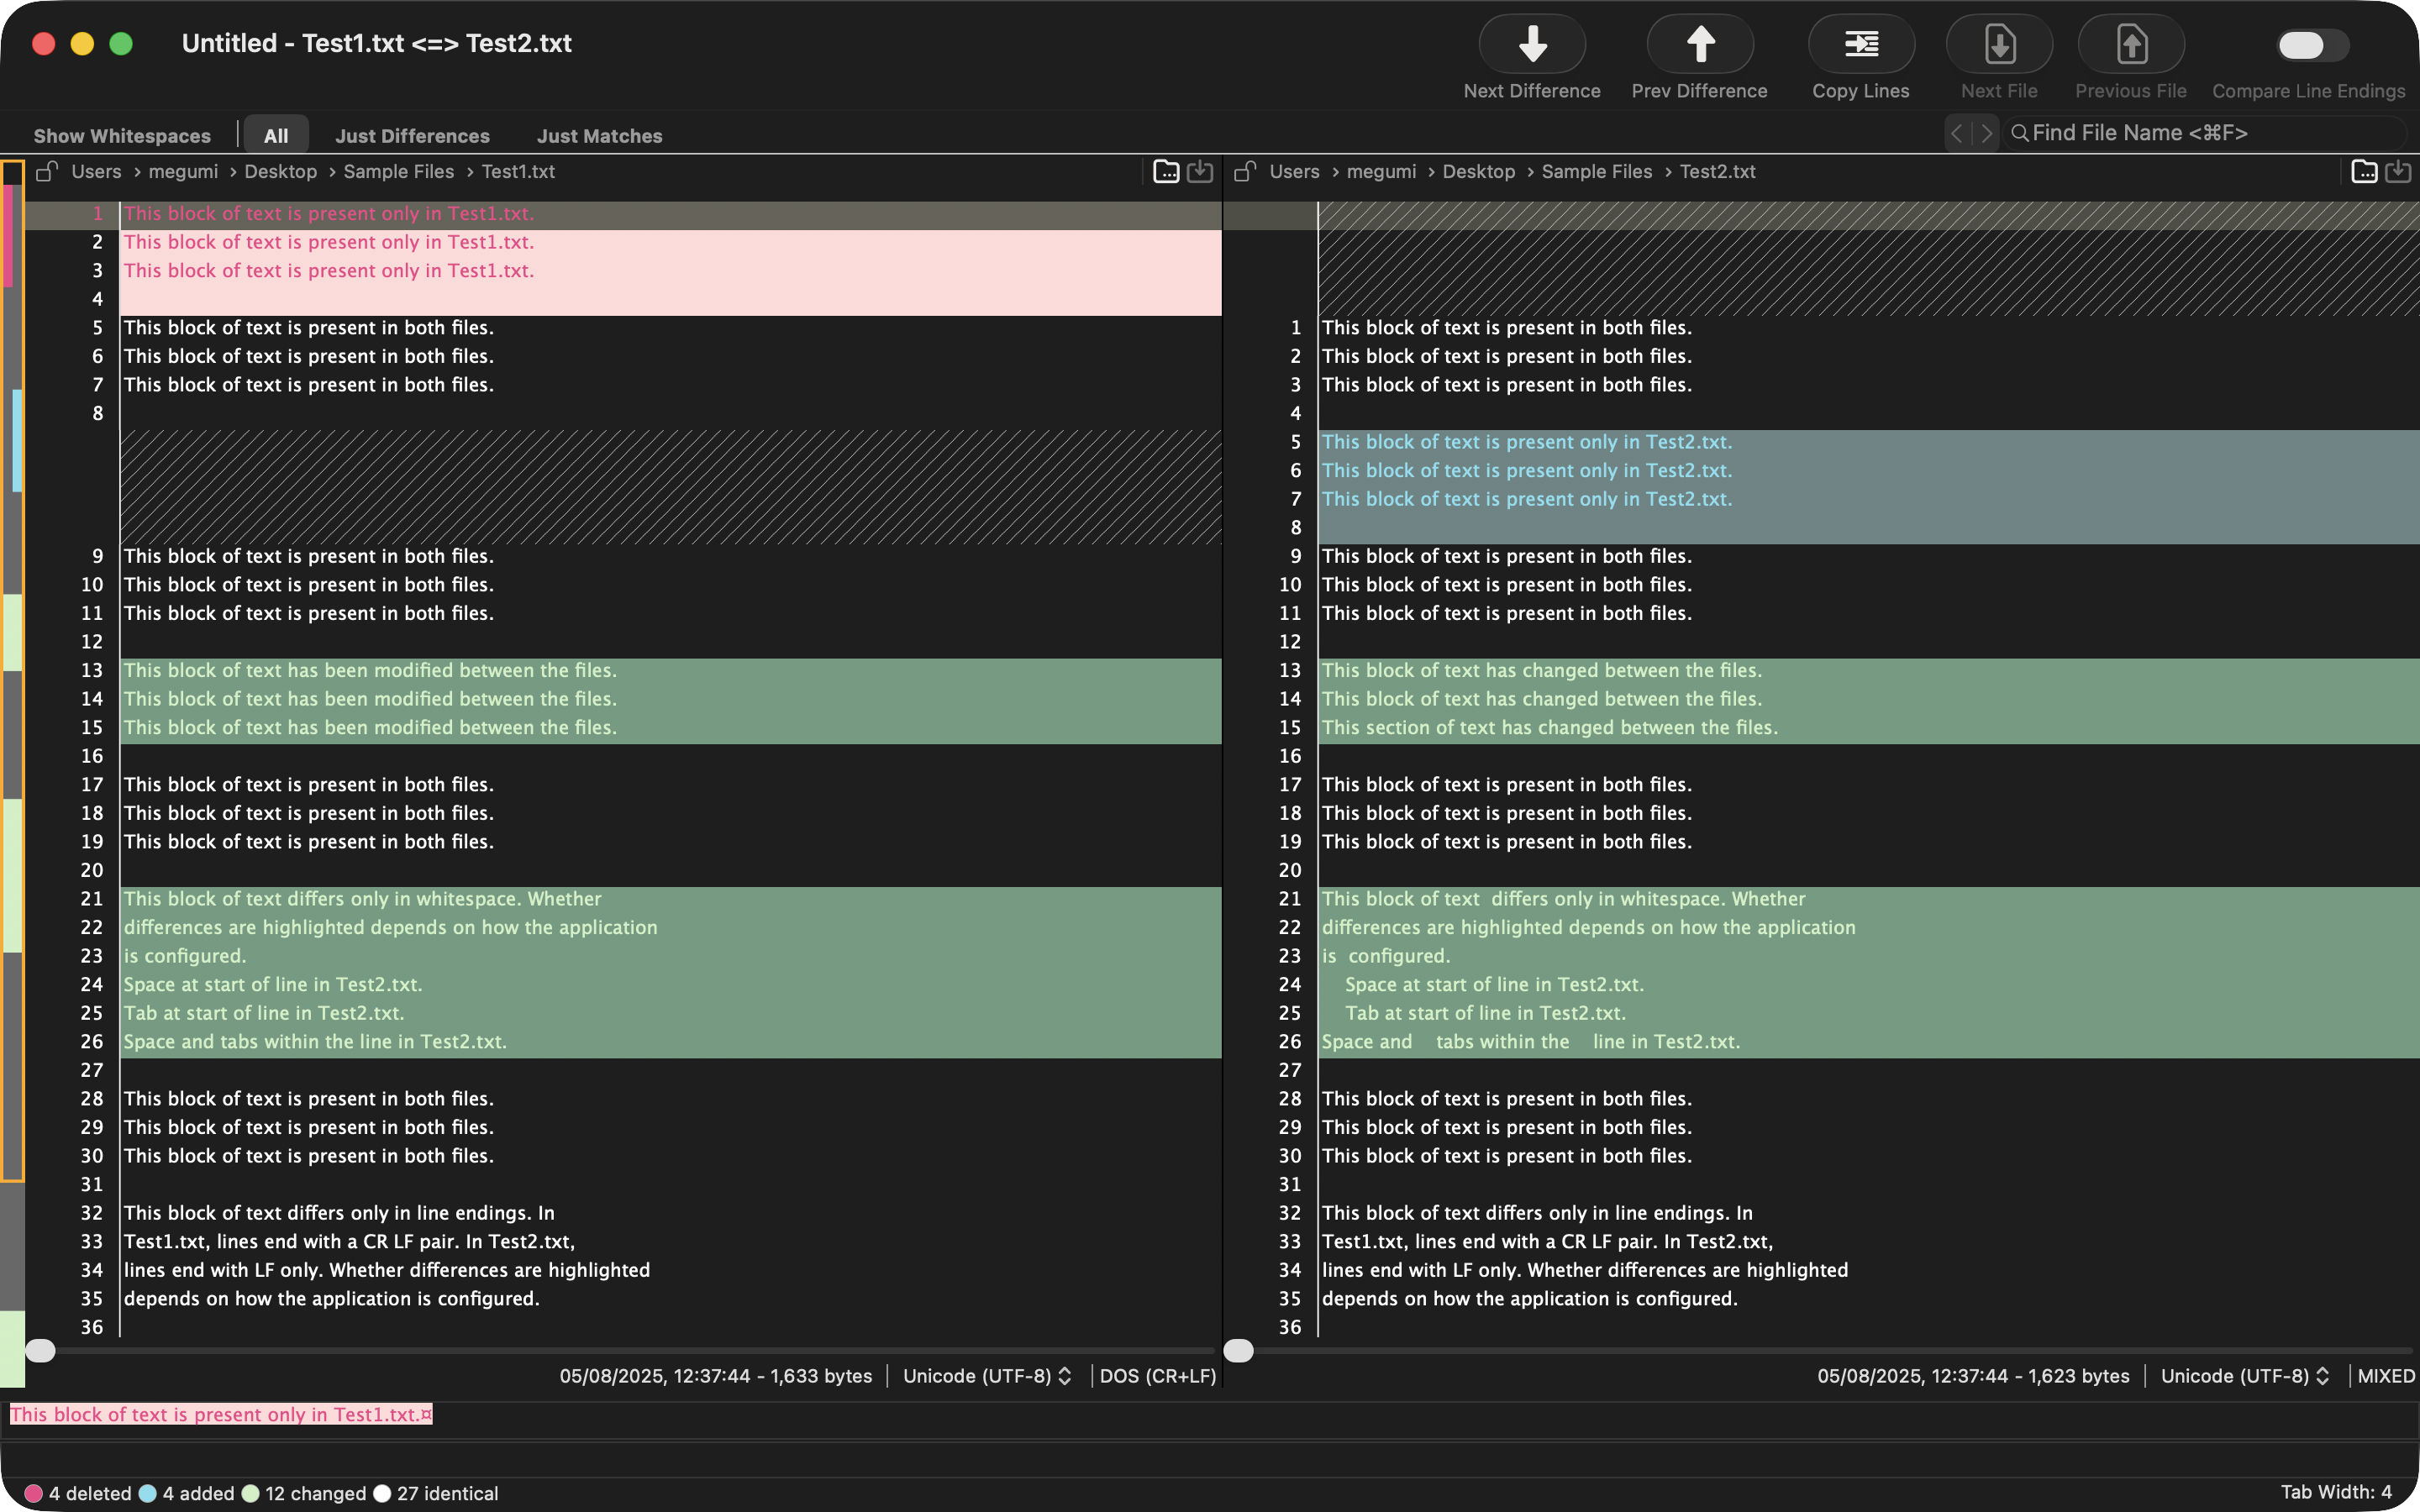Click Users in left path bar
This screenshot has height=1512, width=2420.
[x=96, y=171]
